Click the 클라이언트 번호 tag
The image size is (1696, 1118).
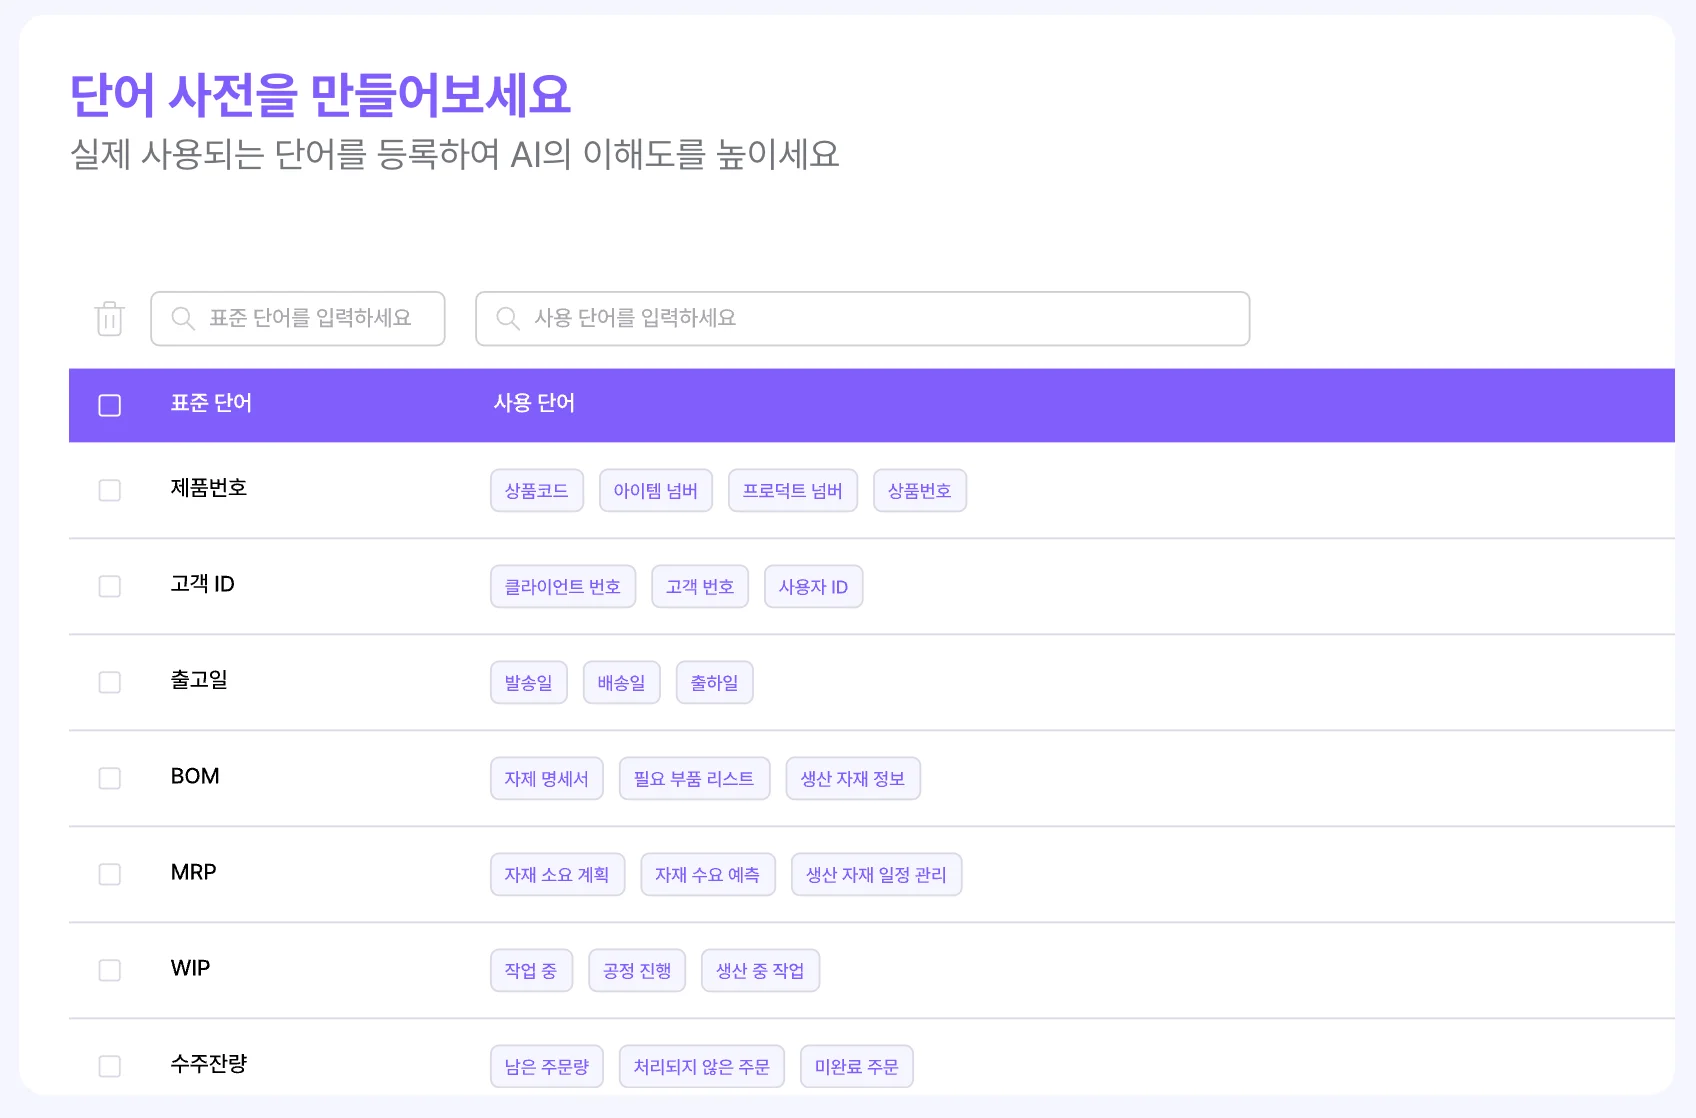coord(563,587)
